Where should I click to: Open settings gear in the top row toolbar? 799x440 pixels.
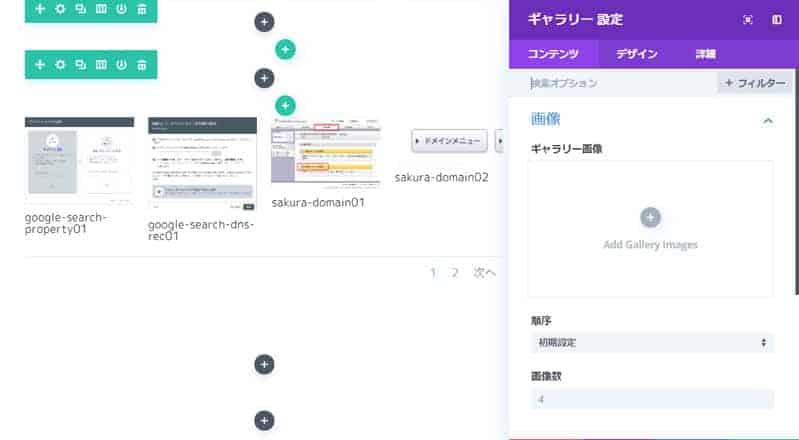click(x=60, y=9)
